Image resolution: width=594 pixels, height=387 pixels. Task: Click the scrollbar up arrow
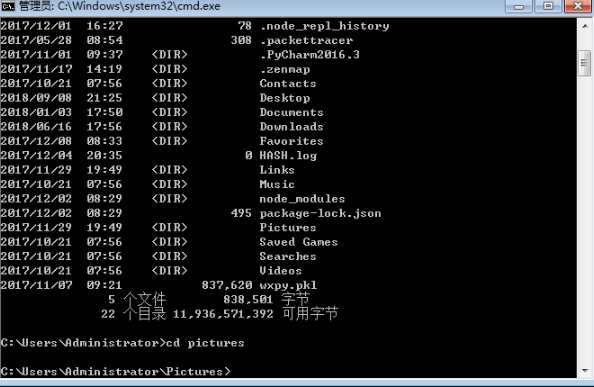(585, 26)
